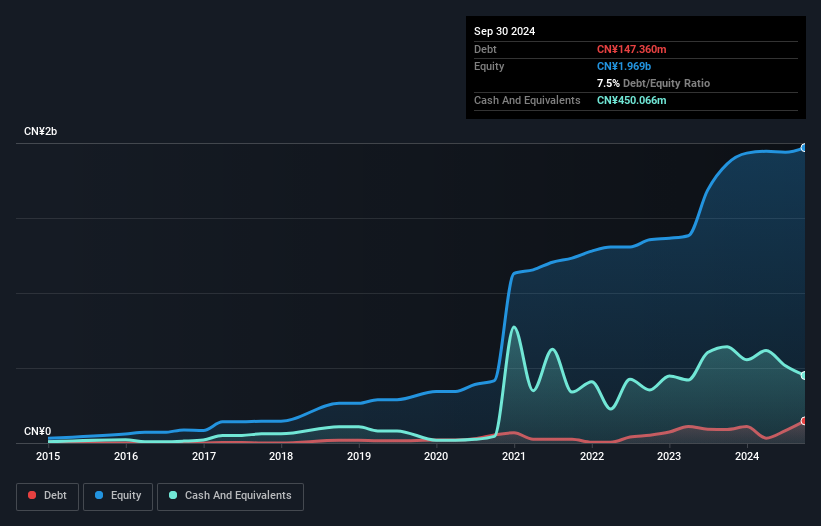Click the 2018 x-axis label

click(x=281, y=456)
